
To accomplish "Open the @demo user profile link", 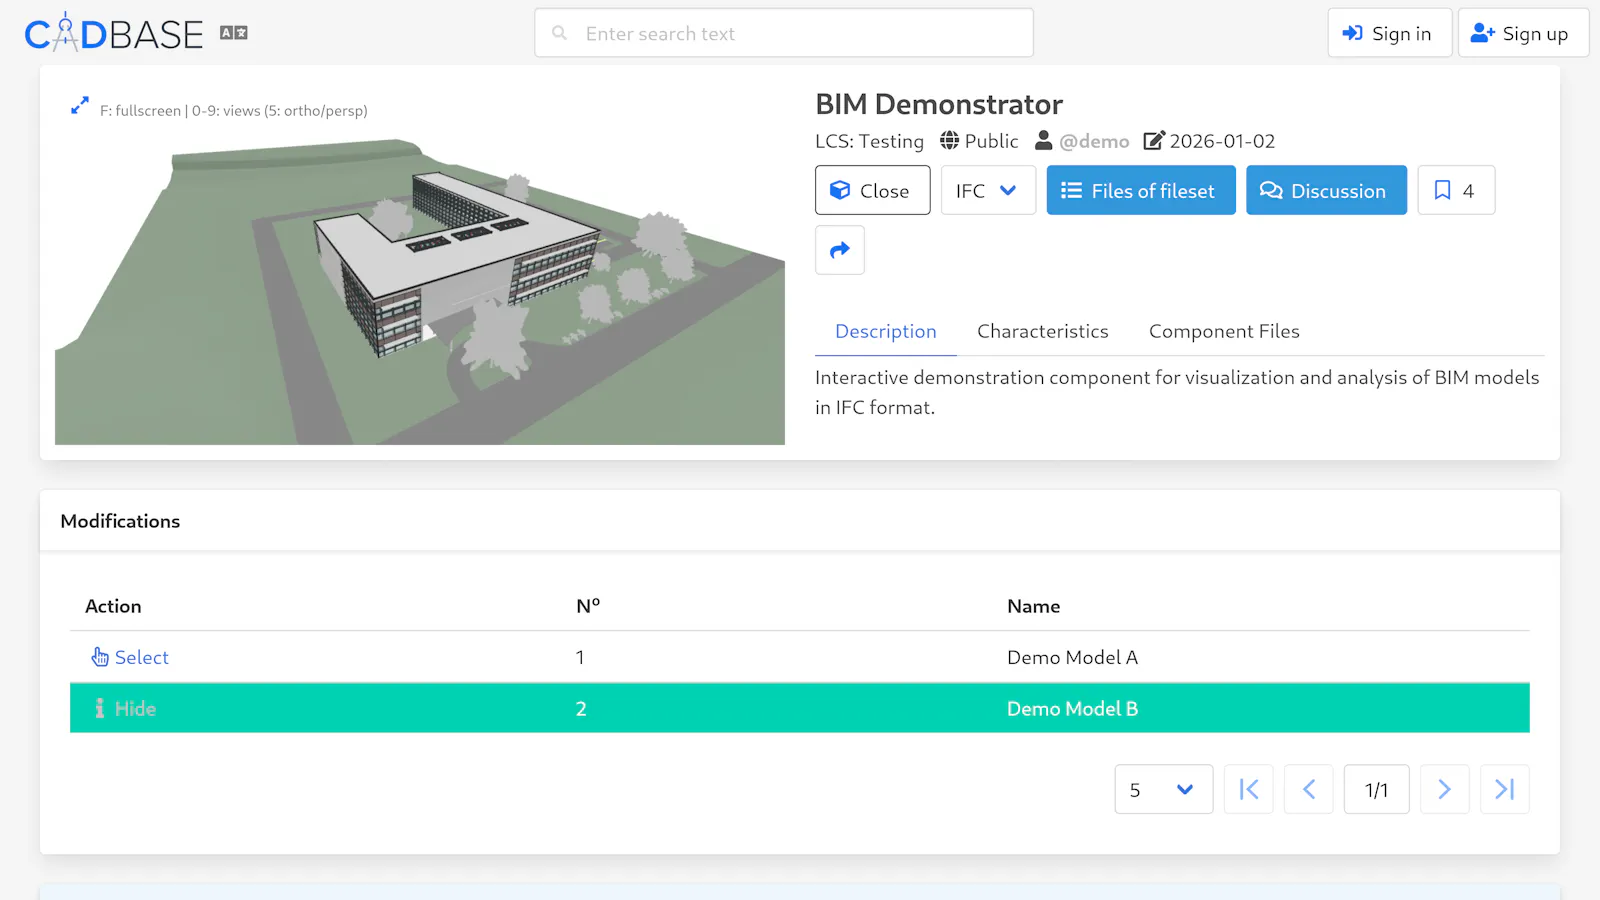I will 1094,141.
